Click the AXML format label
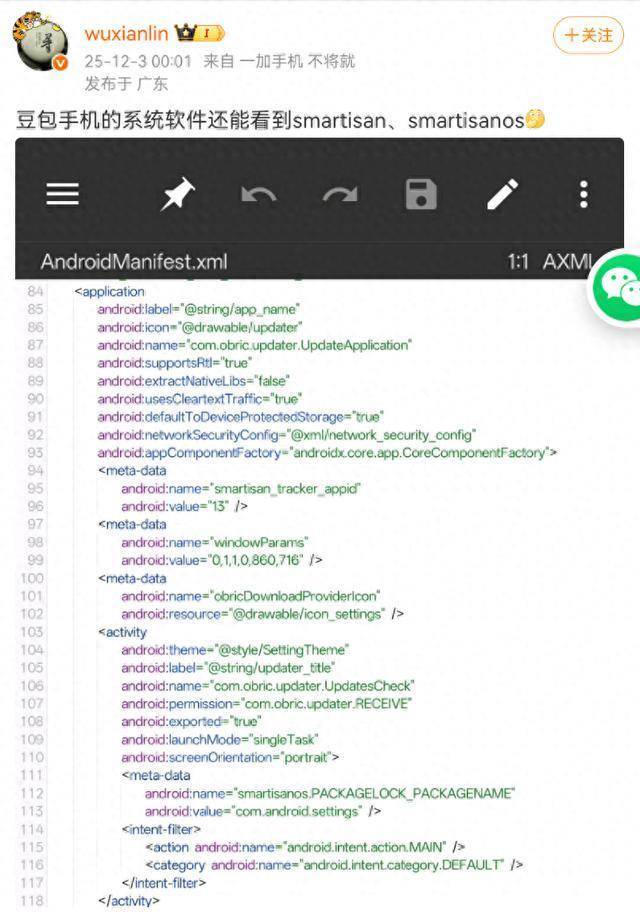The image size is (640, 916). (566, 262)
